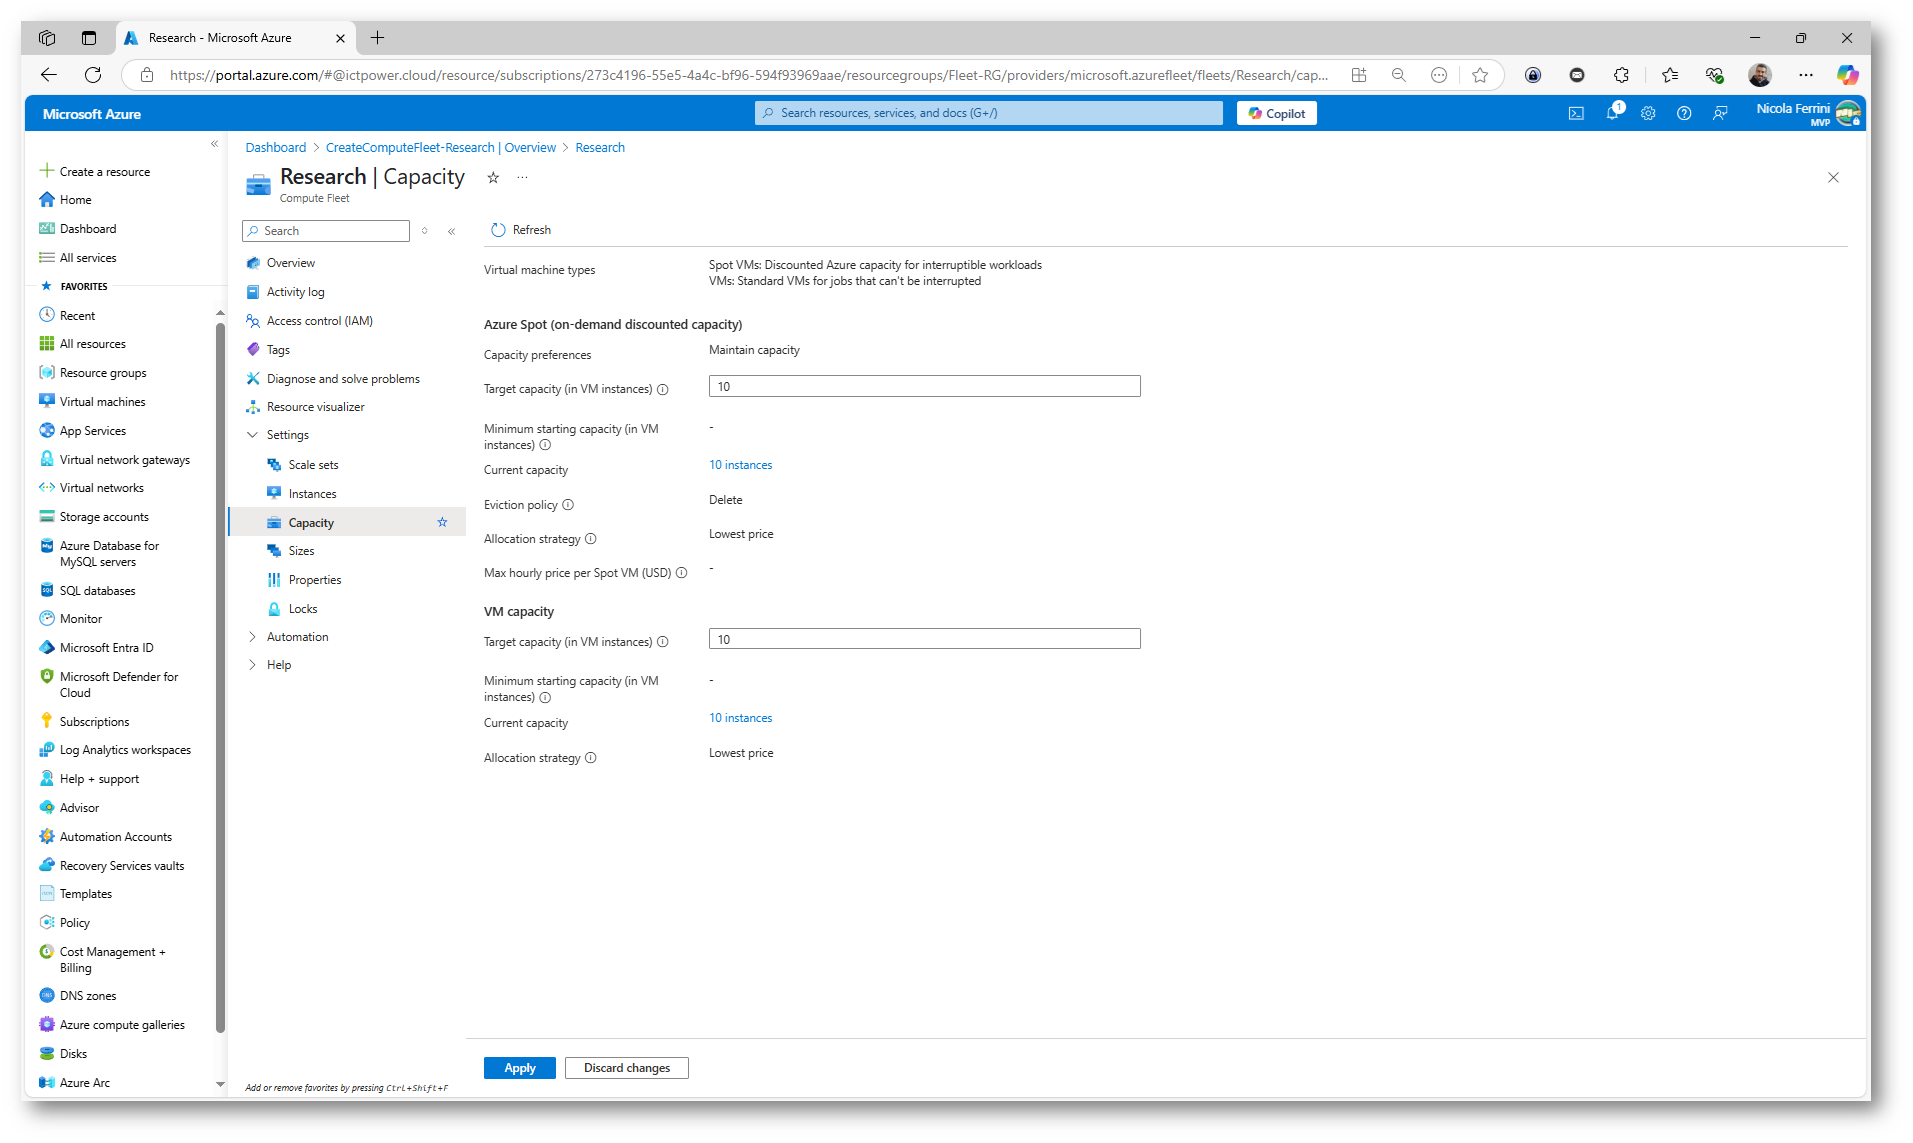Open VM capacity 10 instances link
The width and height of the screenshot is (1913, 1143).
click(741, 718)
